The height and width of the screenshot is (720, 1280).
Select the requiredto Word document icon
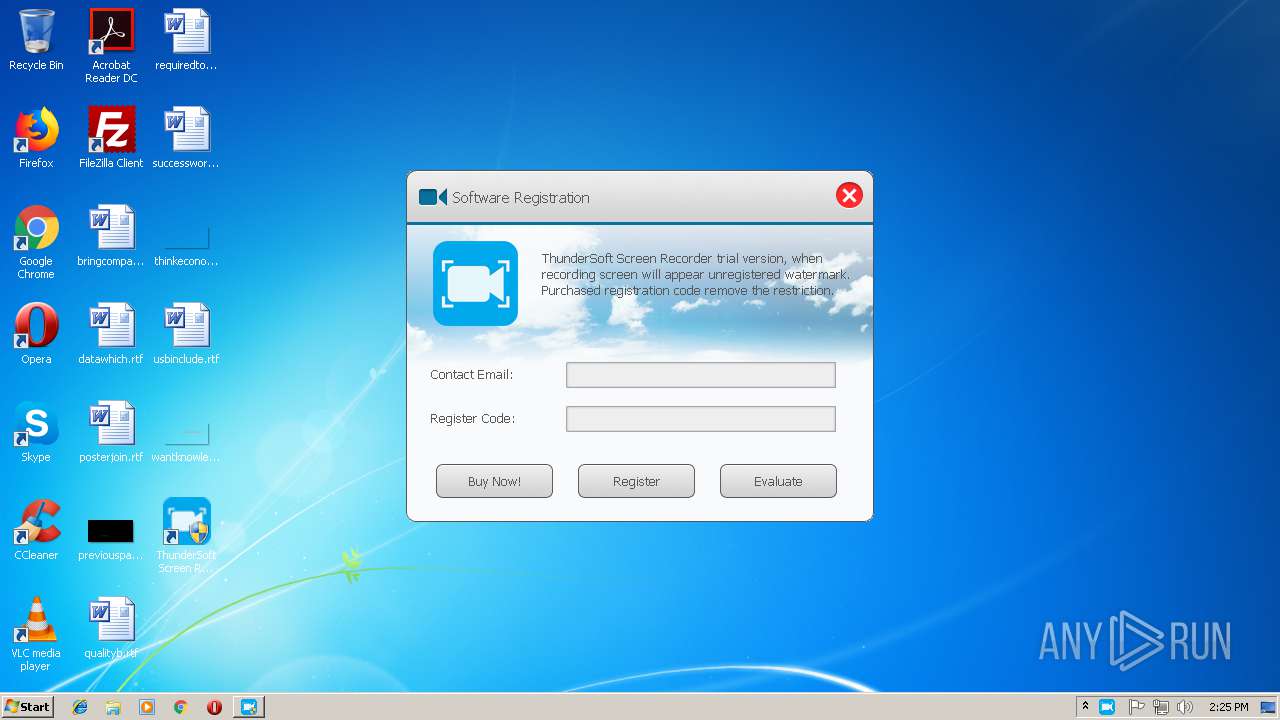pyautogui.click(x=186, y=40)
